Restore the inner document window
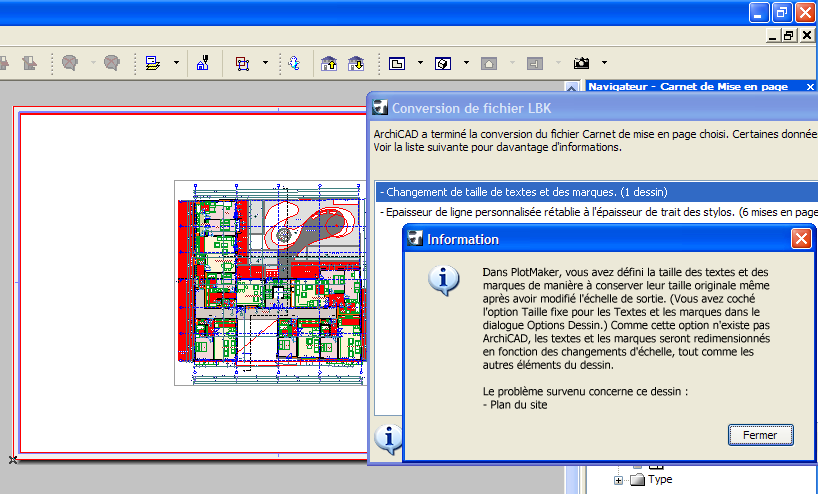 tap(788, 35)
